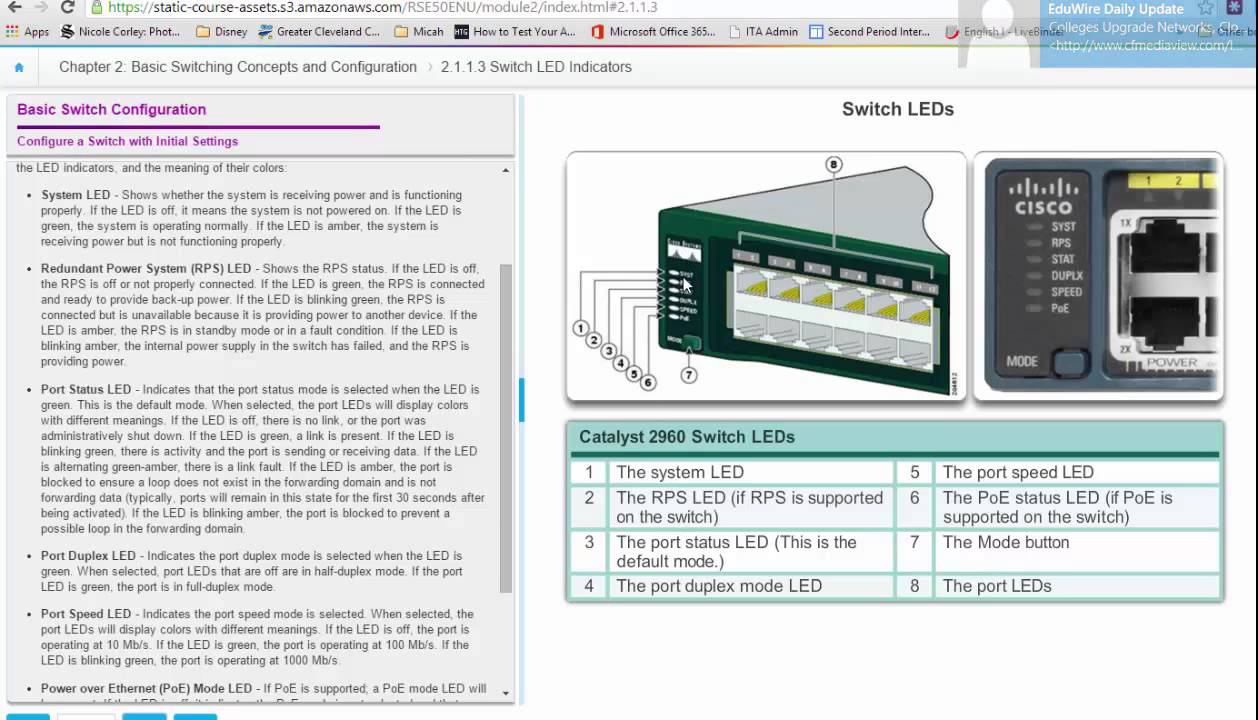Viewport: 1258px width, 720px height.
Task: Click the text panel's vertical scrollbar thumb
Action: click(x=505, y=428)
